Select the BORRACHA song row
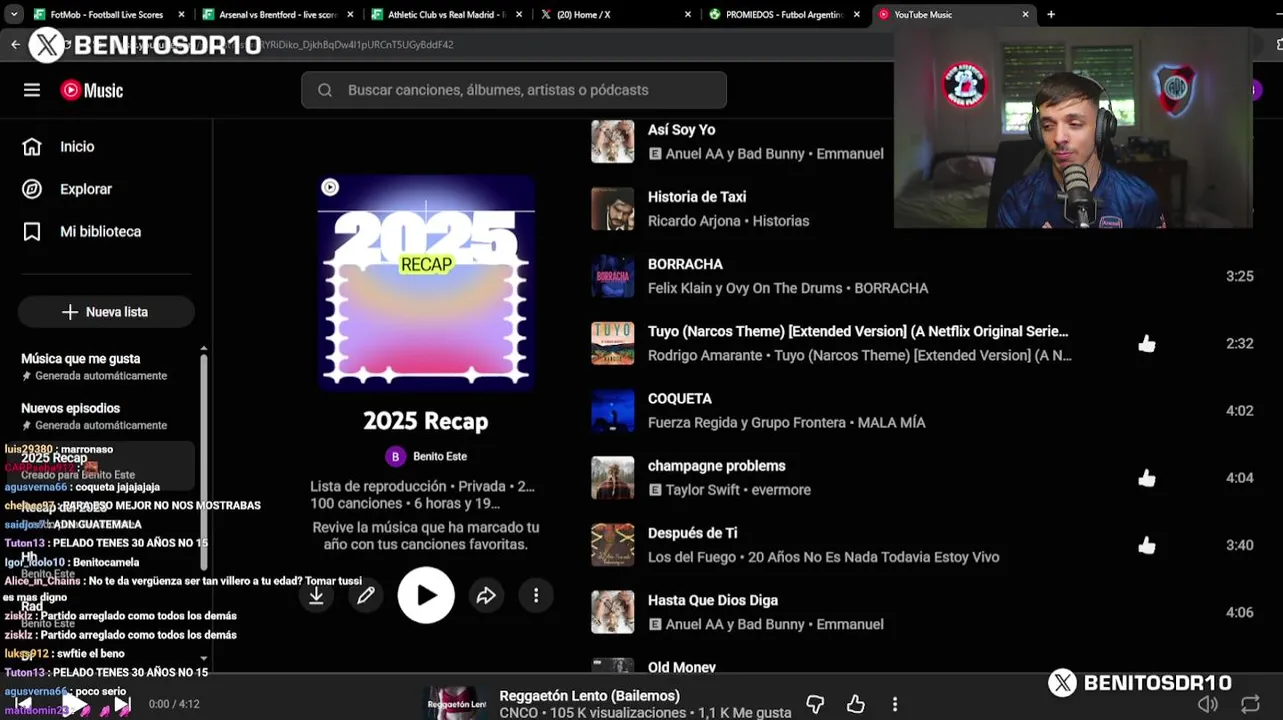This screenshot has height=720, width=1283. pyautogui.click(x=922, y=276)
